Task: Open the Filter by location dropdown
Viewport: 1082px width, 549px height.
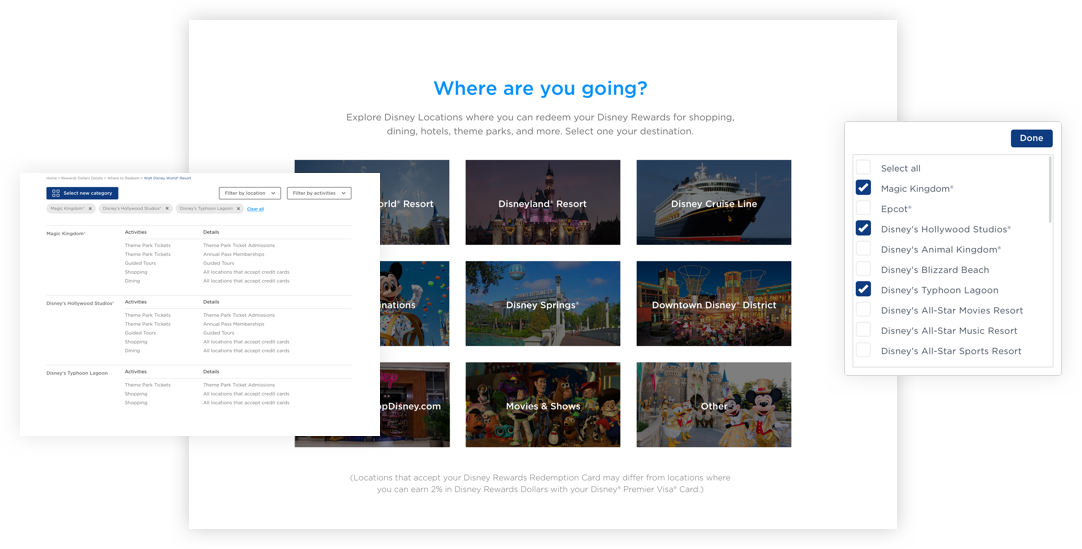Action: (250, 193)
